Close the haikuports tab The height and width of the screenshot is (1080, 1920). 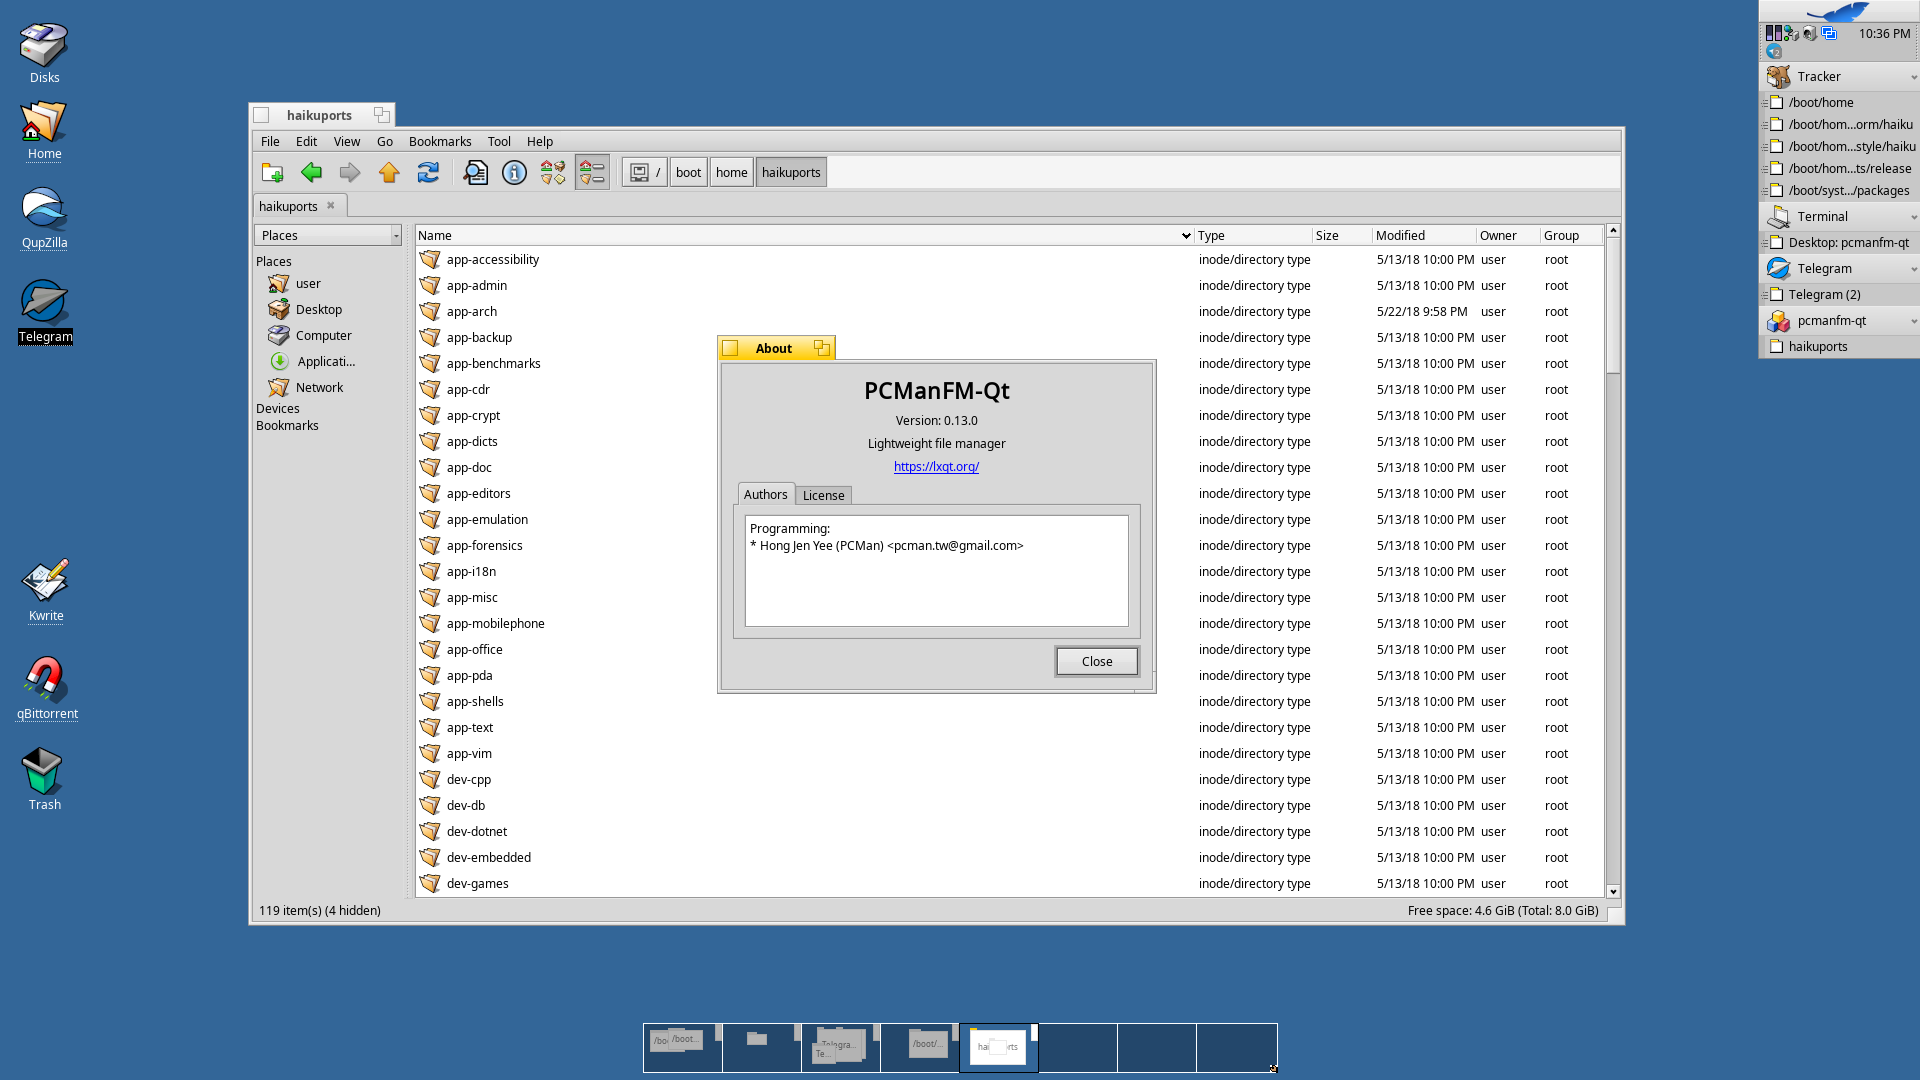[x=331, y=205]
